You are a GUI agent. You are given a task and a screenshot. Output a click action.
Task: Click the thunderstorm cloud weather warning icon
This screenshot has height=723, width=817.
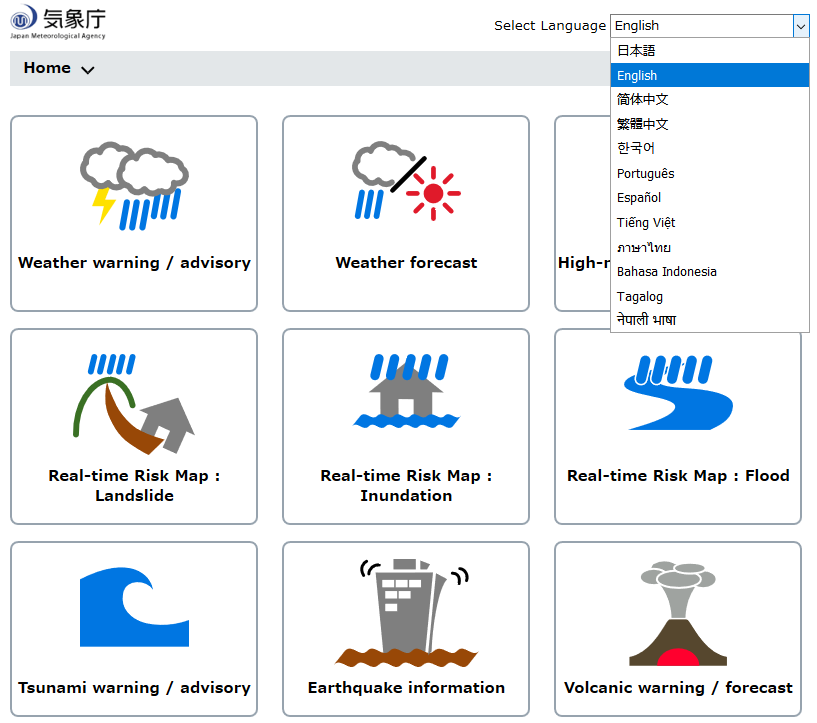pyautogui.click(x=134, y=187)
